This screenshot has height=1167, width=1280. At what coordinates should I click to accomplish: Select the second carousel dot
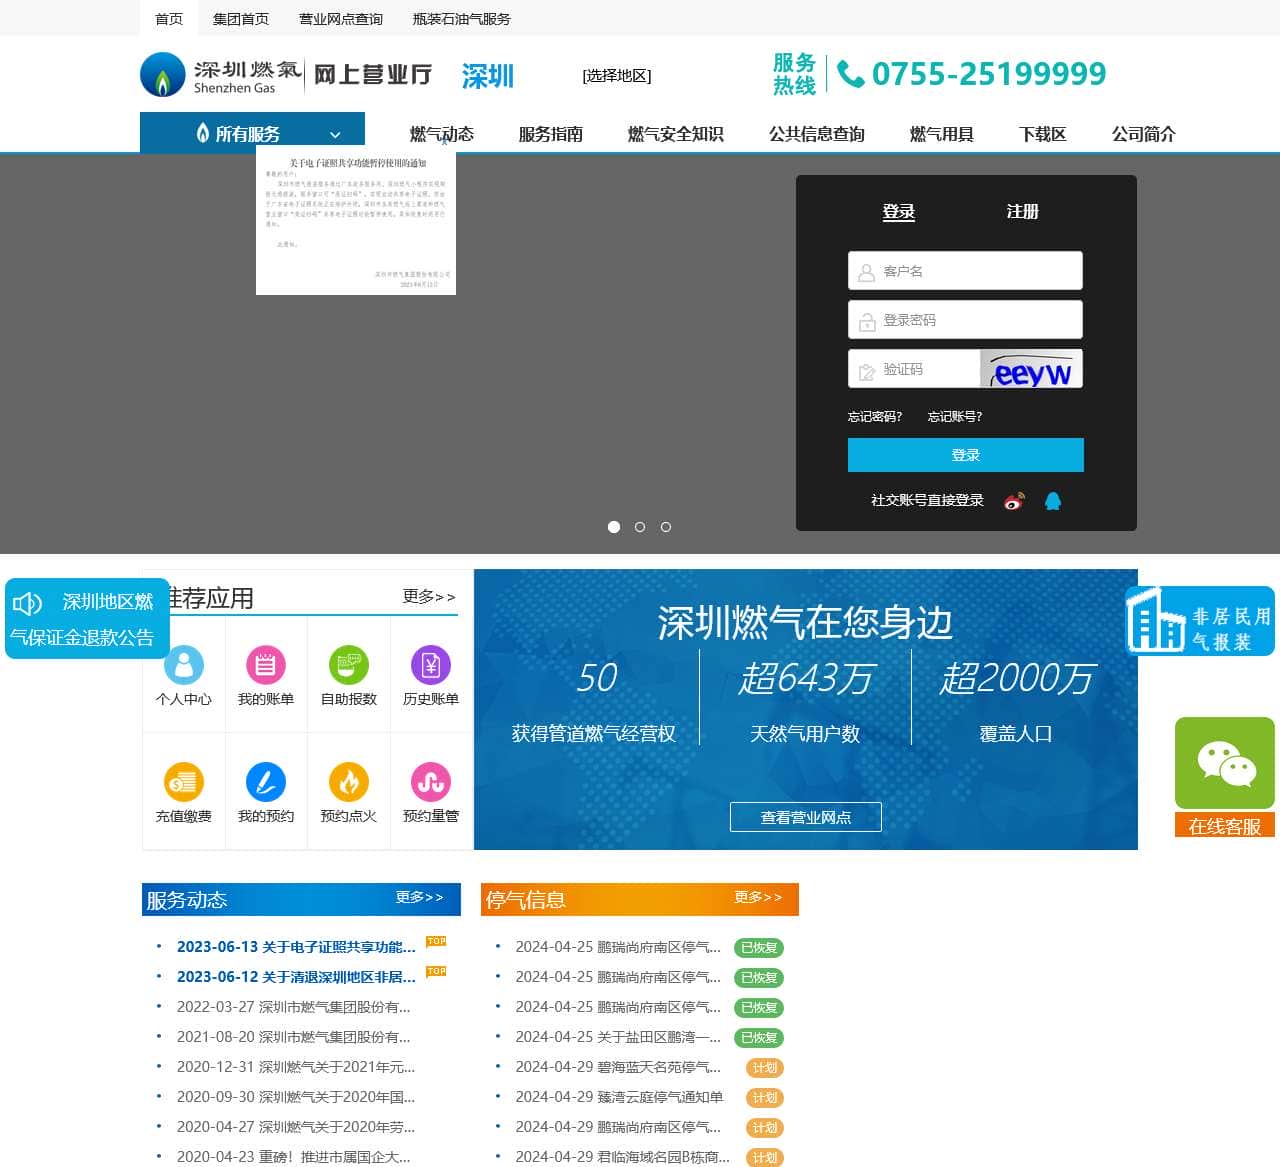[640, 527]
